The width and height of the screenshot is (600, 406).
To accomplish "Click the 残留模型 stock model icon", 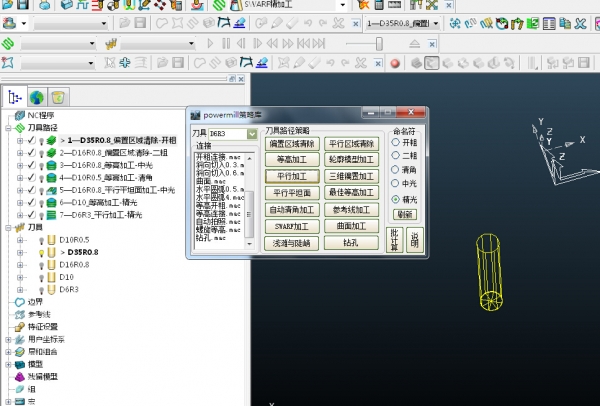I will [17, 376].
